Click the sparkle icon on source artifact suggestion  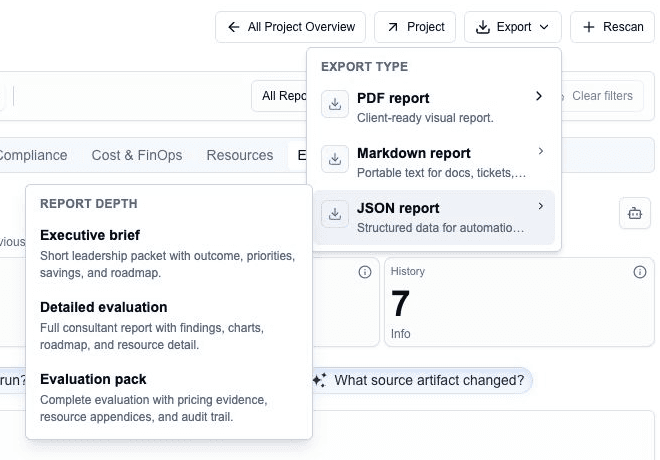[319, 380]
